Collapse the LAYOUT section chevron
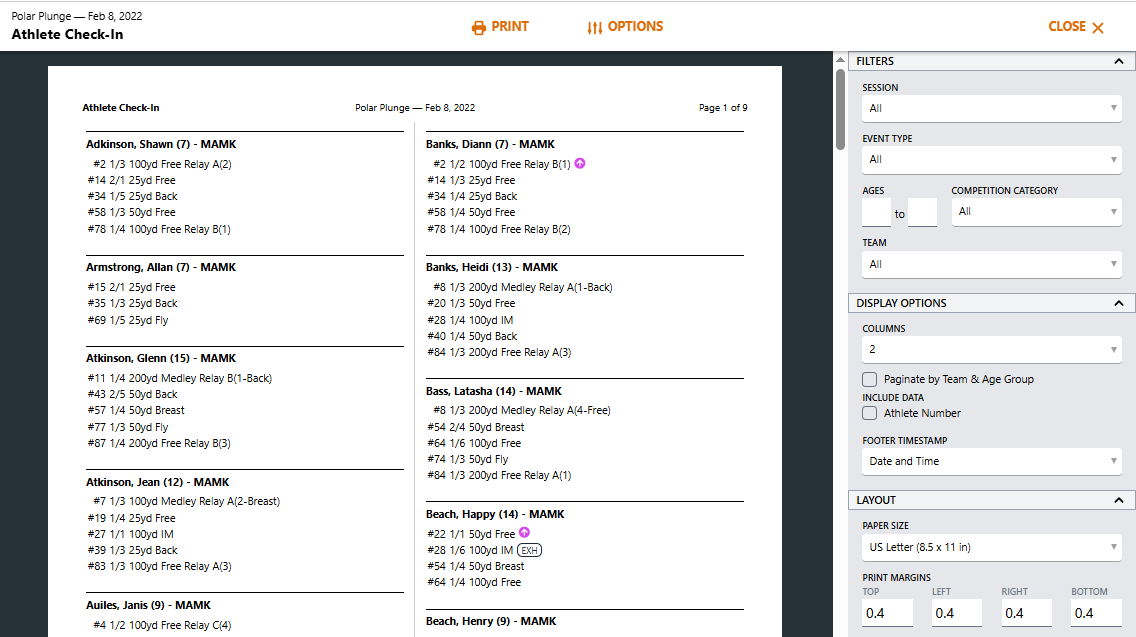The image size is (1136, 637). (1118, 500)
